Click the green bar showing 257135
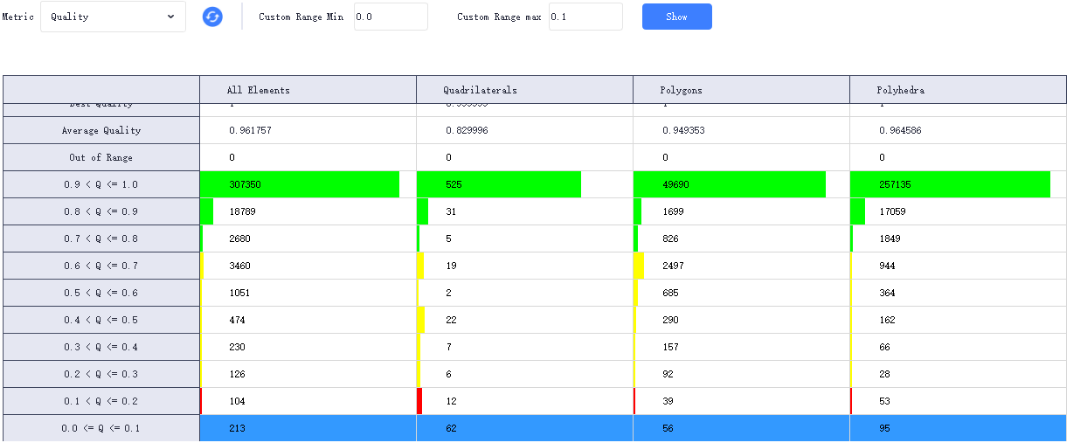Image resolution: width=1080 pixels, height=442 pixels. pos(951,185)
